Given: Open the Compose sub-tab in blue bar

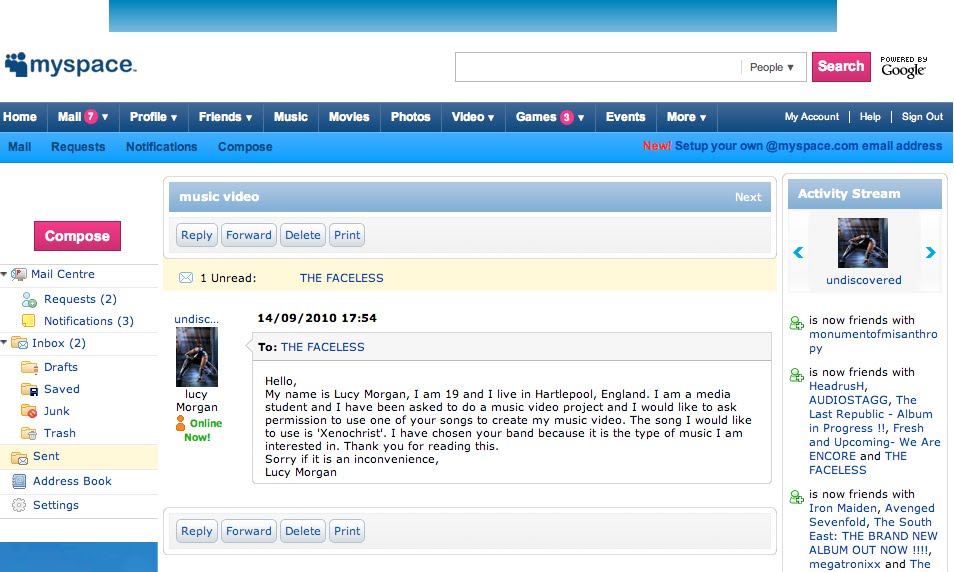Looking at the screenshot, I should click(x=245, y=147).
